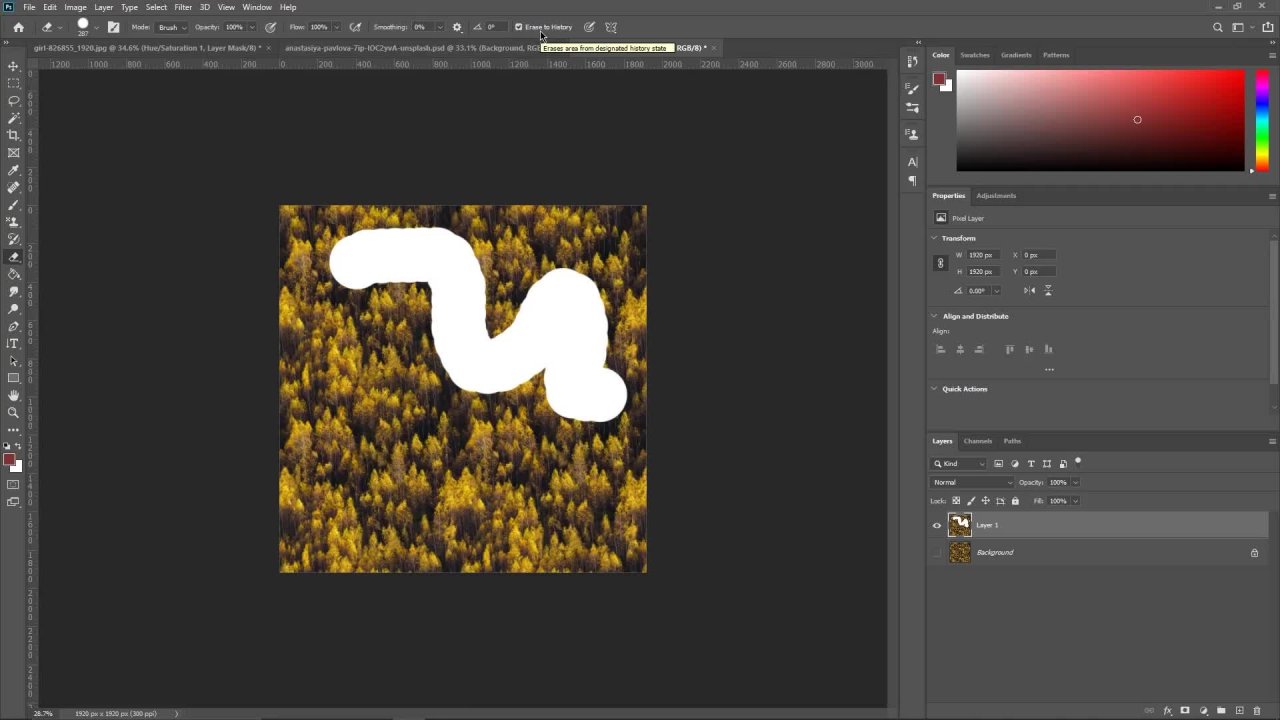1280x720 pixels.
Task: Select the Zoom tool
Action: pyautogui.click(x=13, y=412)
